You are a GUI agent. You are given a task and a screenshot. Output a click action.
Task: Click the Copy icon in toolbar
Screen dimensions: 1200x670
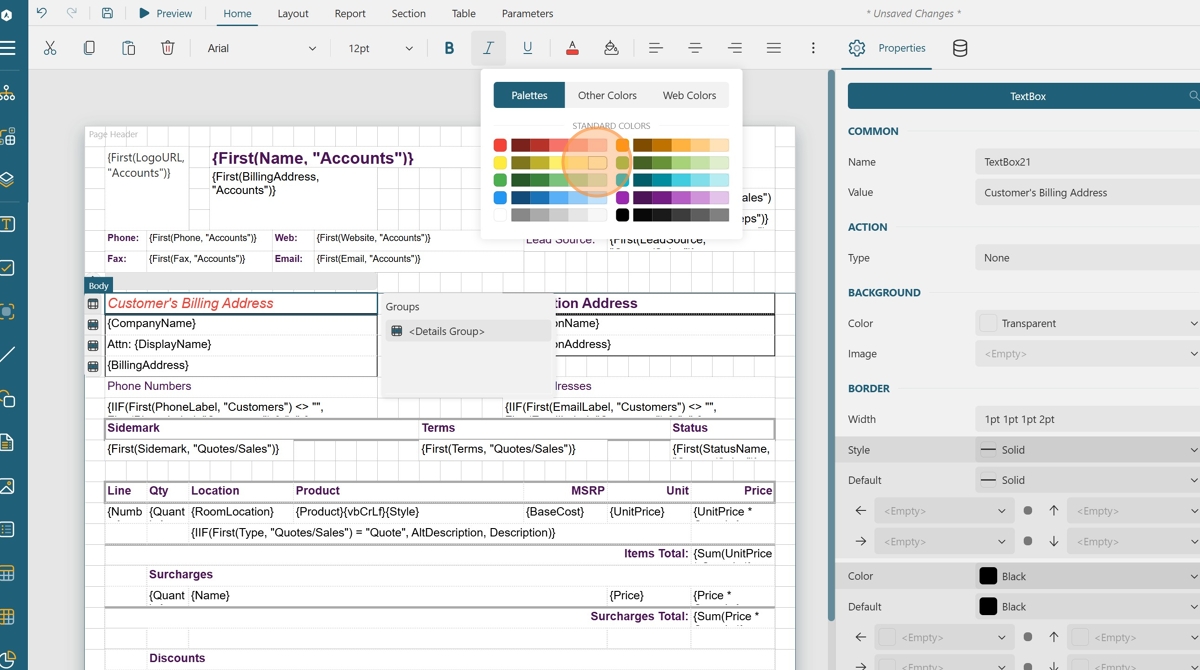tap(89, 48)
